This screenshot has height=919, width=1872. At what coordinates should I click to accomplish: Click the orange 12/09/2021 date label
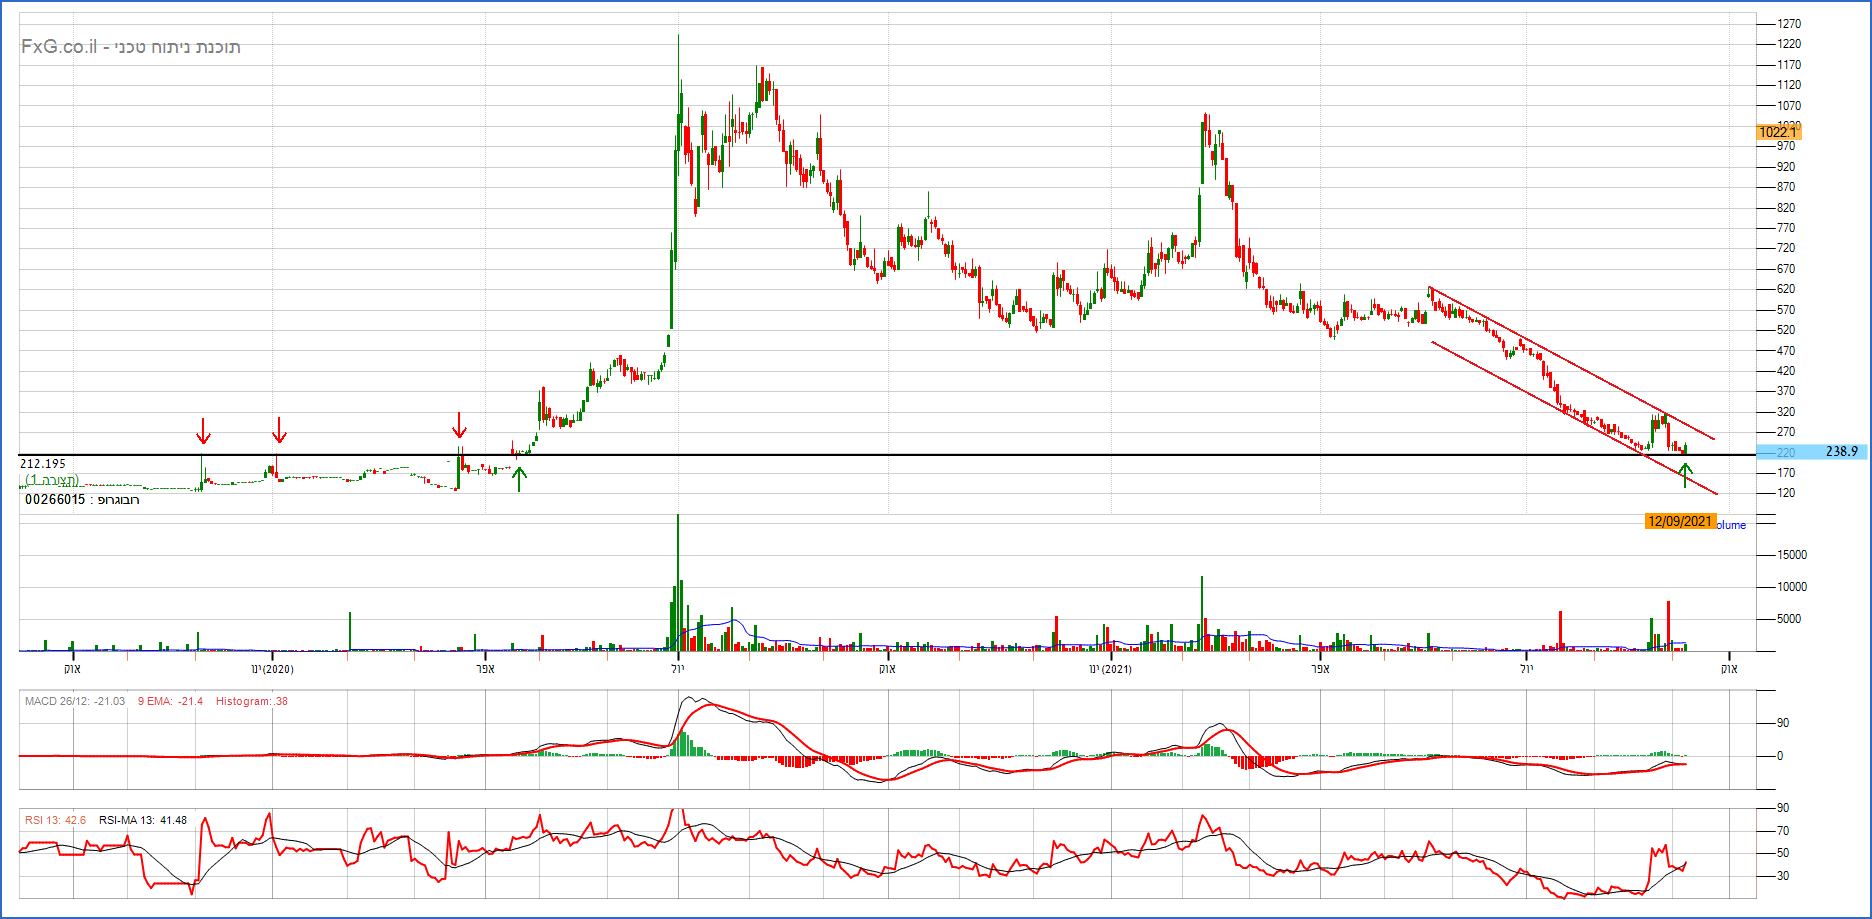[x=1680, y=522]
